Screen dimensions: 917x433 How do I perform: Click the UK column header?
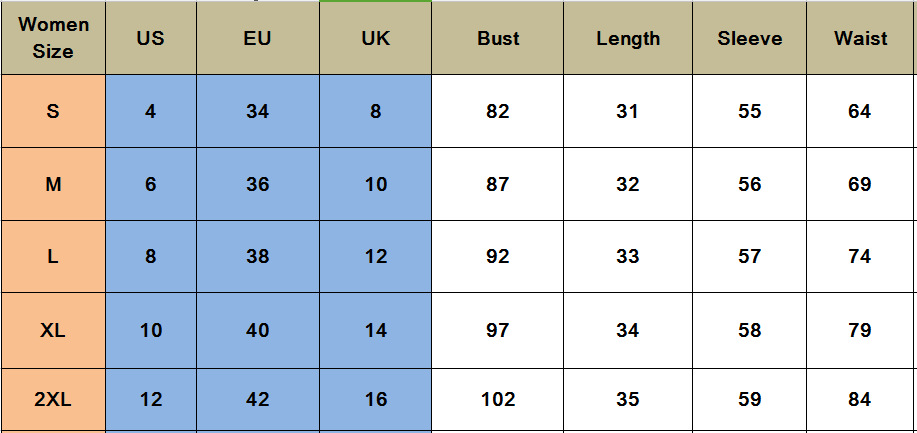point(376,39)
